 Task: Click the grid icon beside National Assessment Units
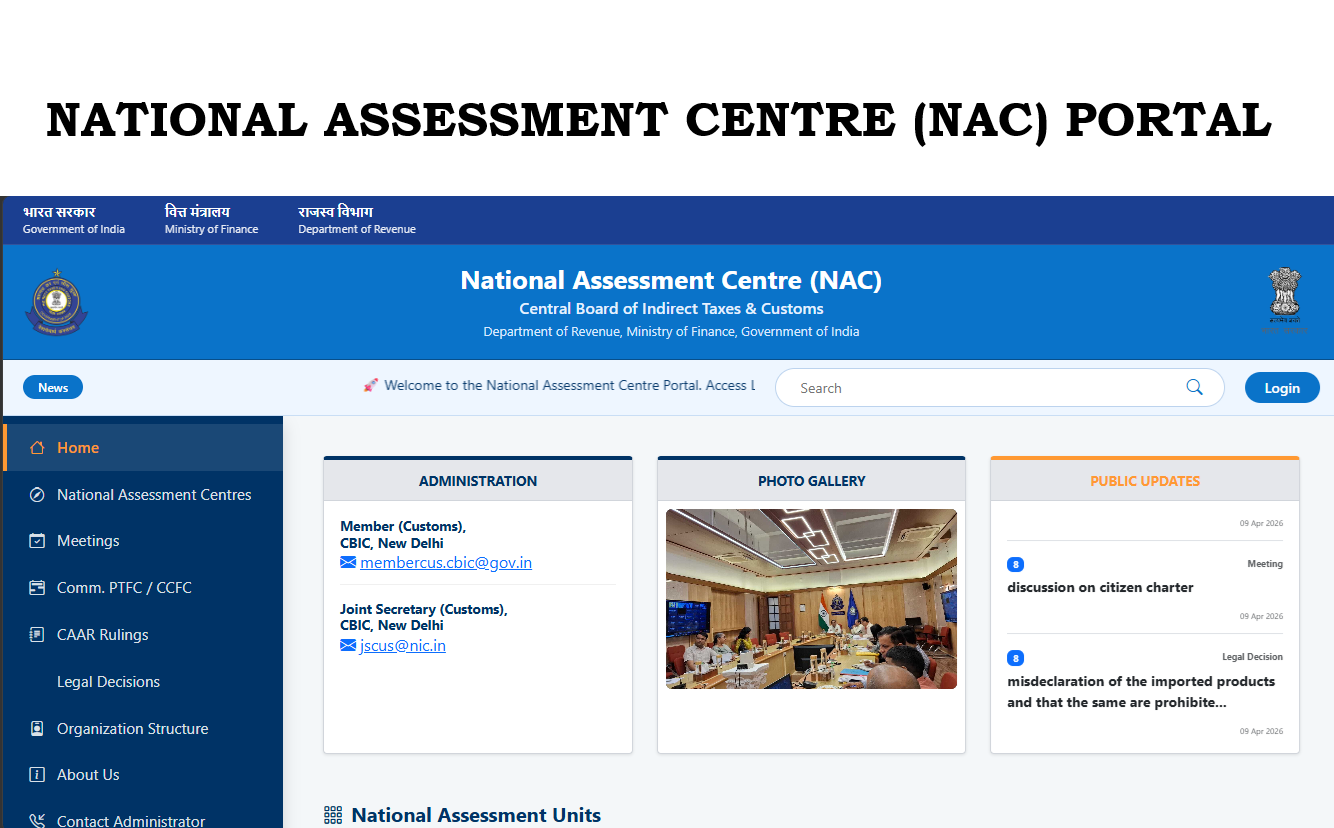(x=333, y=816)
